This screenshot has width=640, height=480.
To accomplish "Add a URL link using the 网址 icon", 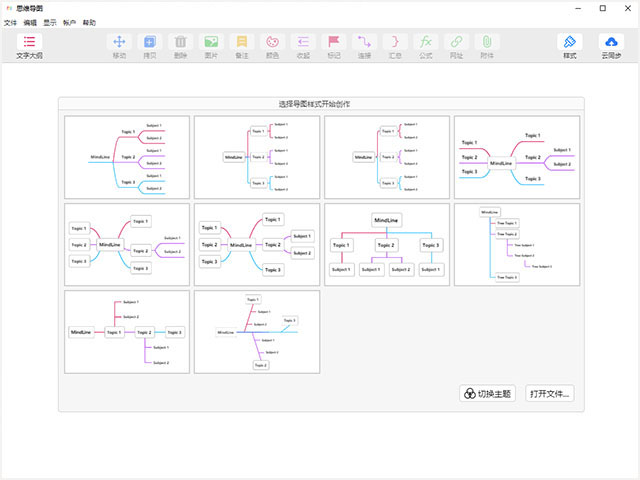I will point(456,42).
